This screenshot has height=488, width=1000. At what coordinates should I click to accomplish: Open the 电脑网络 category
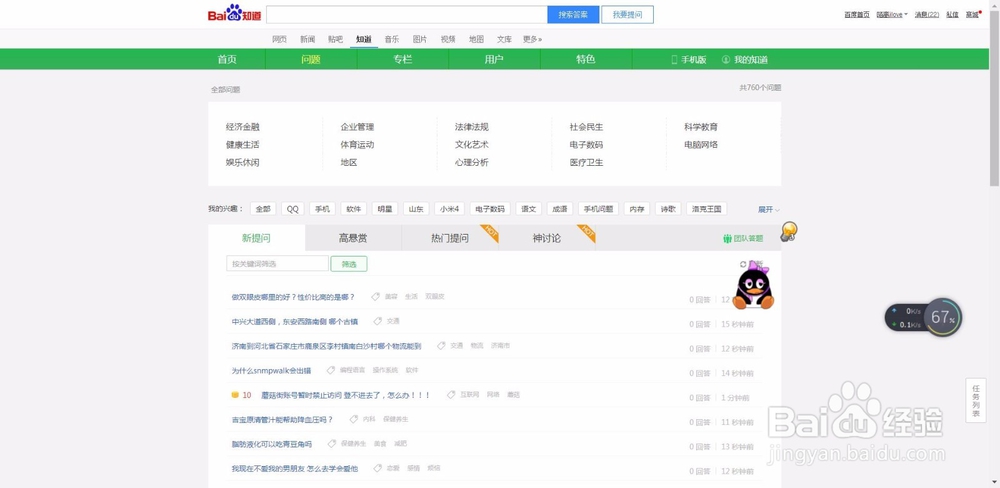(701, 145)
